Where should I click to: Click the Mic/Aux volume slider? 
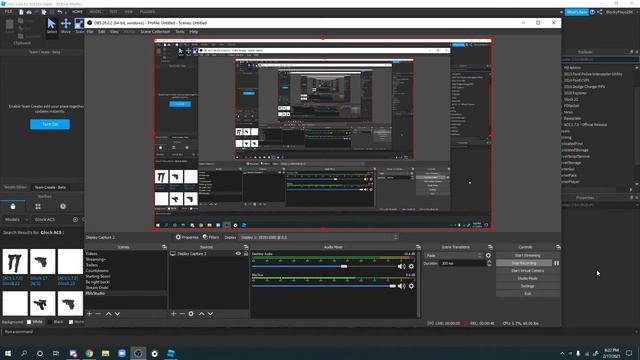[324, 286]
